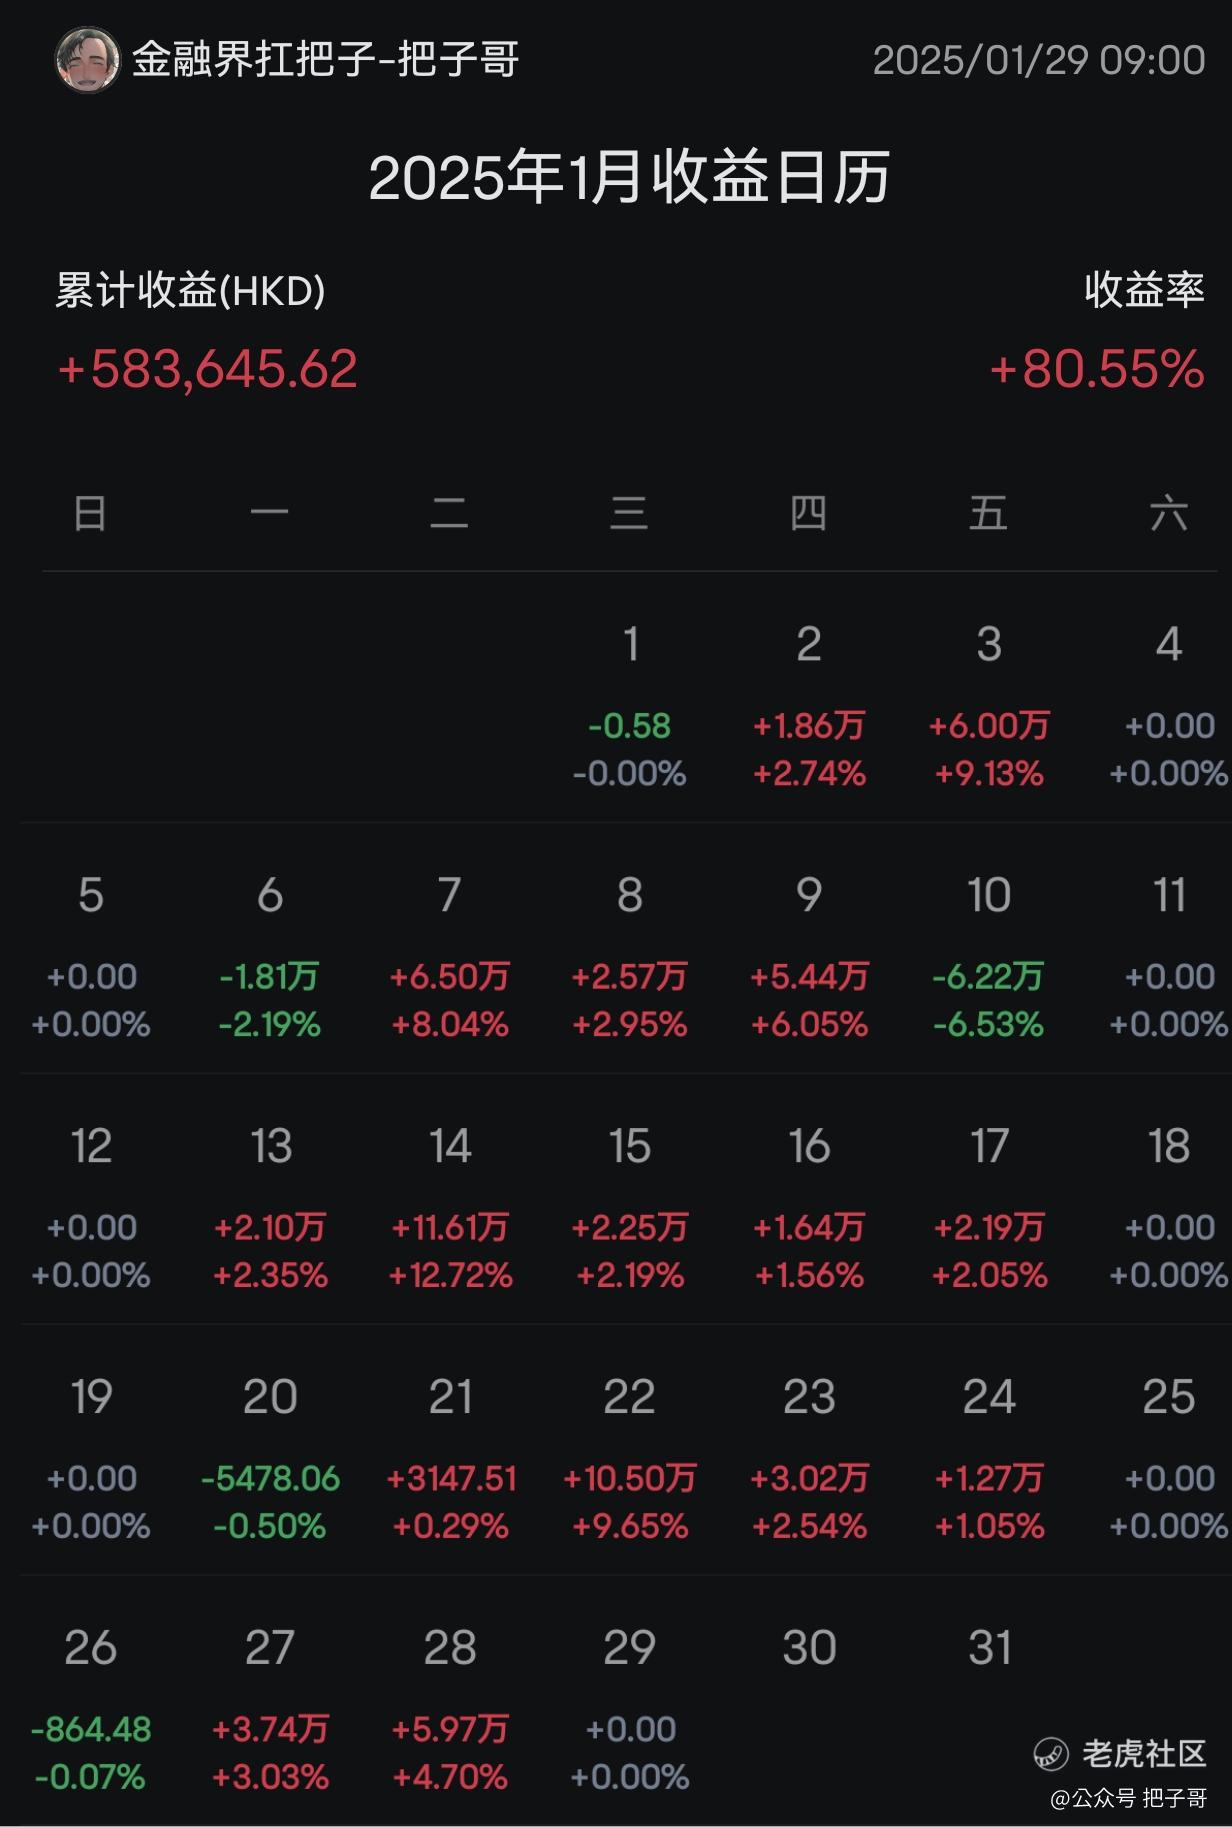The image size is (1232, 1827).
Task: Open username 金融界扛把子-把子哥
Action: [x=326, y=60]
